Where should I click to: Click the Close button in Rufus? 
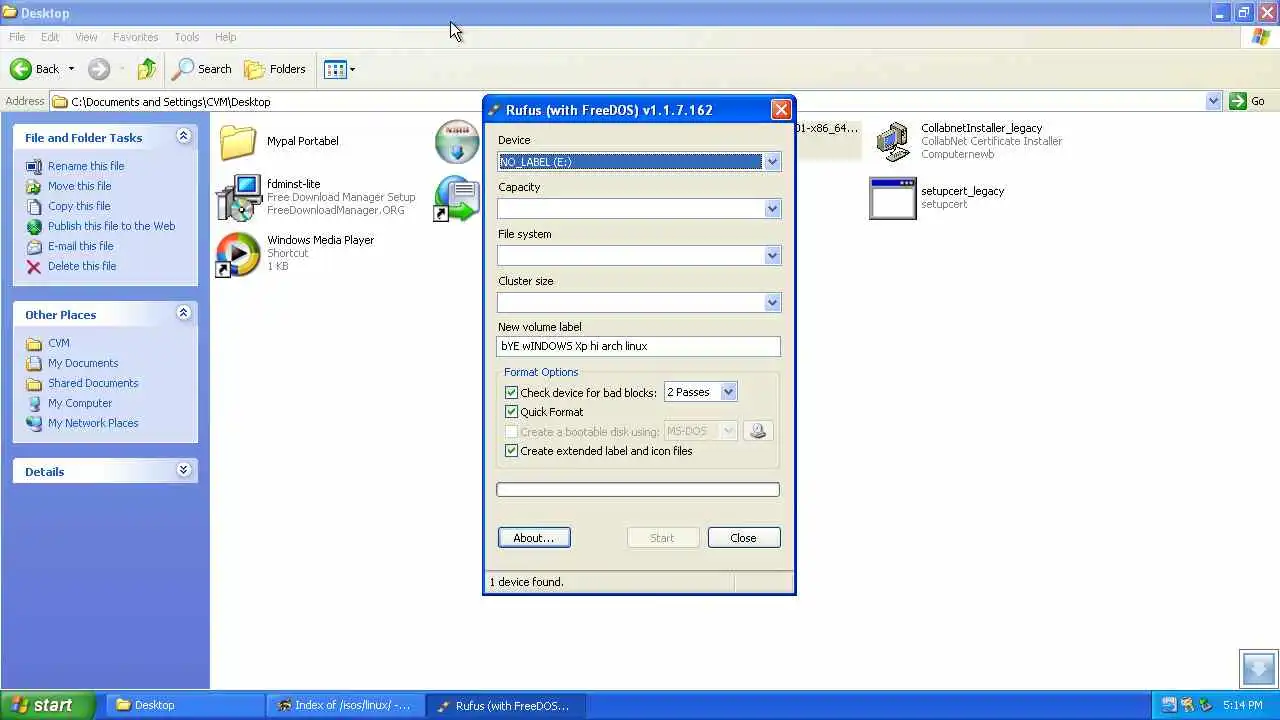(743, 538)
